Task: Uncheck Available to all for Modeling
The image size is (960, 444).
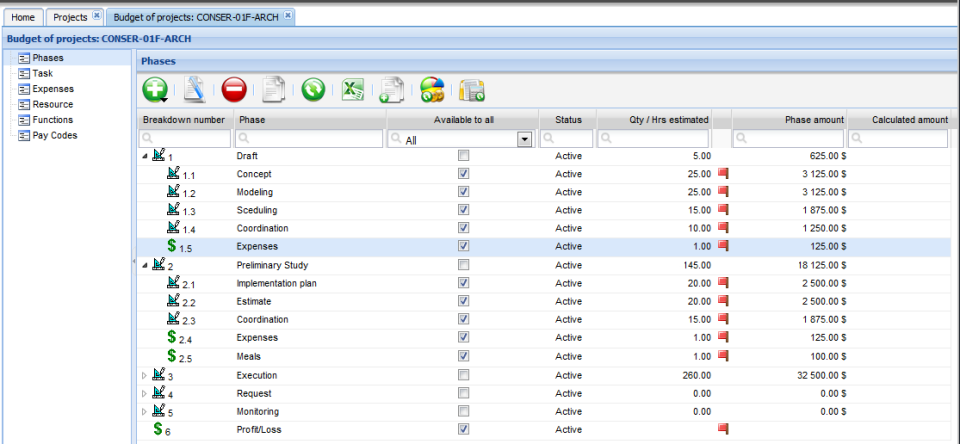Action: coord(463,192)
